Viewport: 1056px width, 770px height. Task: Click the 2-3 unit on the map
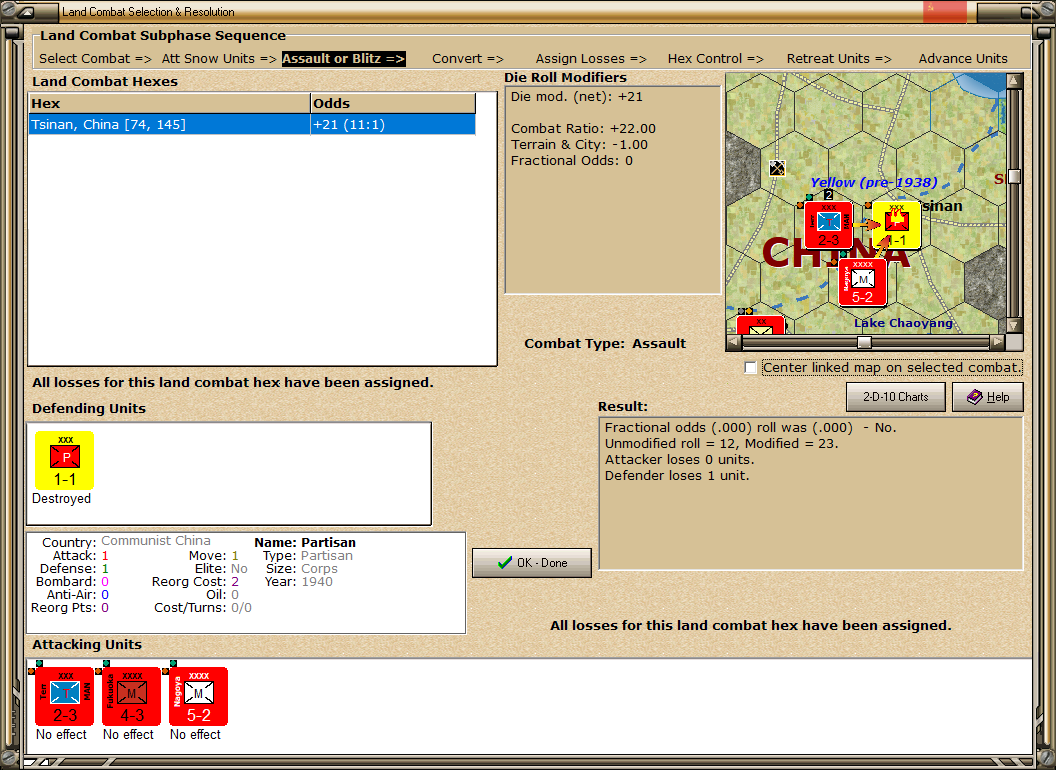tap(828, 225)
